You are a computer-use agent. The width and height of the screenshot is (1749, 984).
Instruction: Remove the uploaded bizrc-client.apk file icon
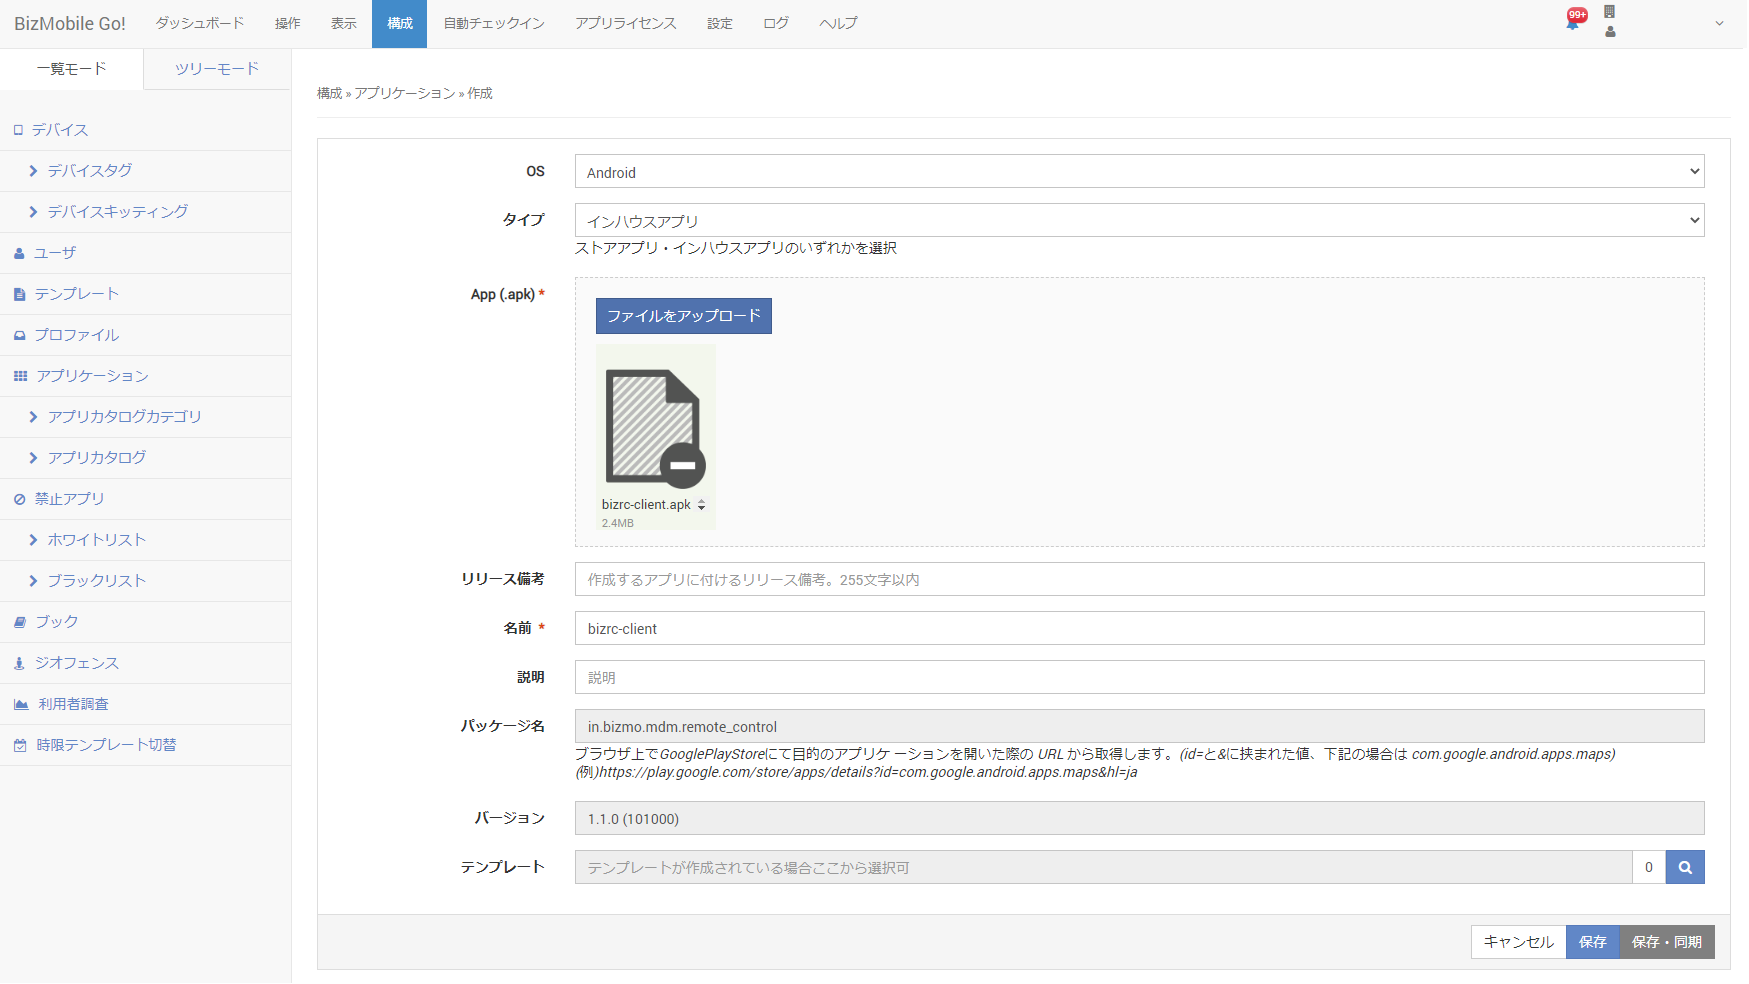[x=683, y=465]
